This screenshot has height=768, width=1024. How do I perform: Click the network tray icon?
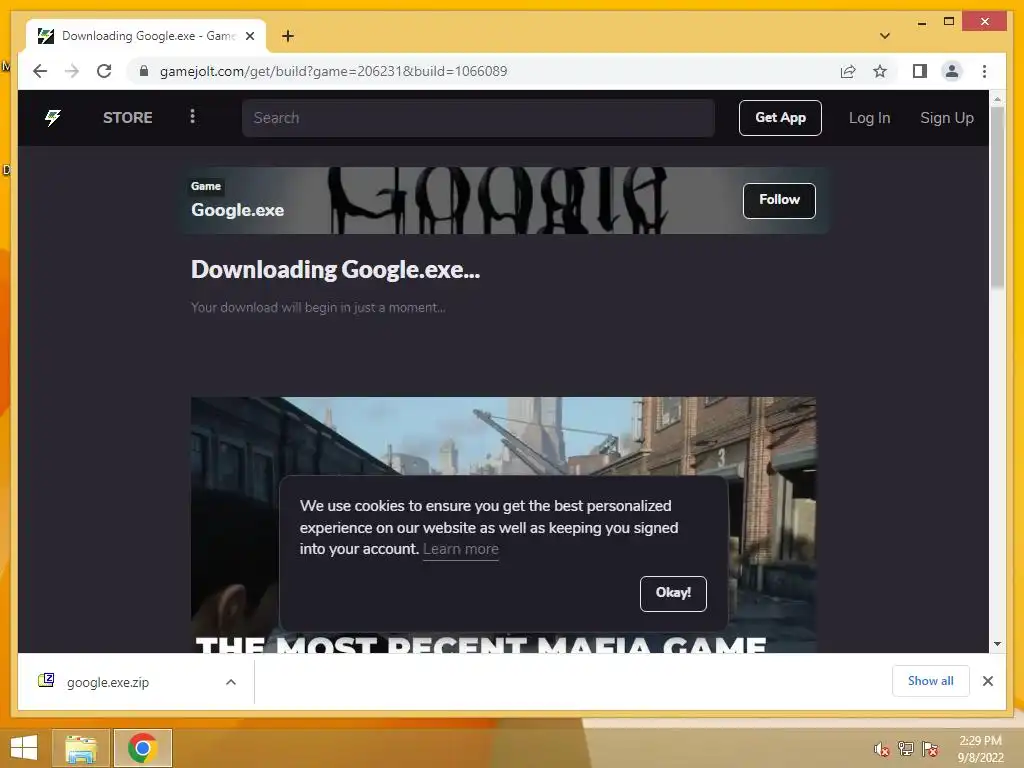(x=906, y=749)
